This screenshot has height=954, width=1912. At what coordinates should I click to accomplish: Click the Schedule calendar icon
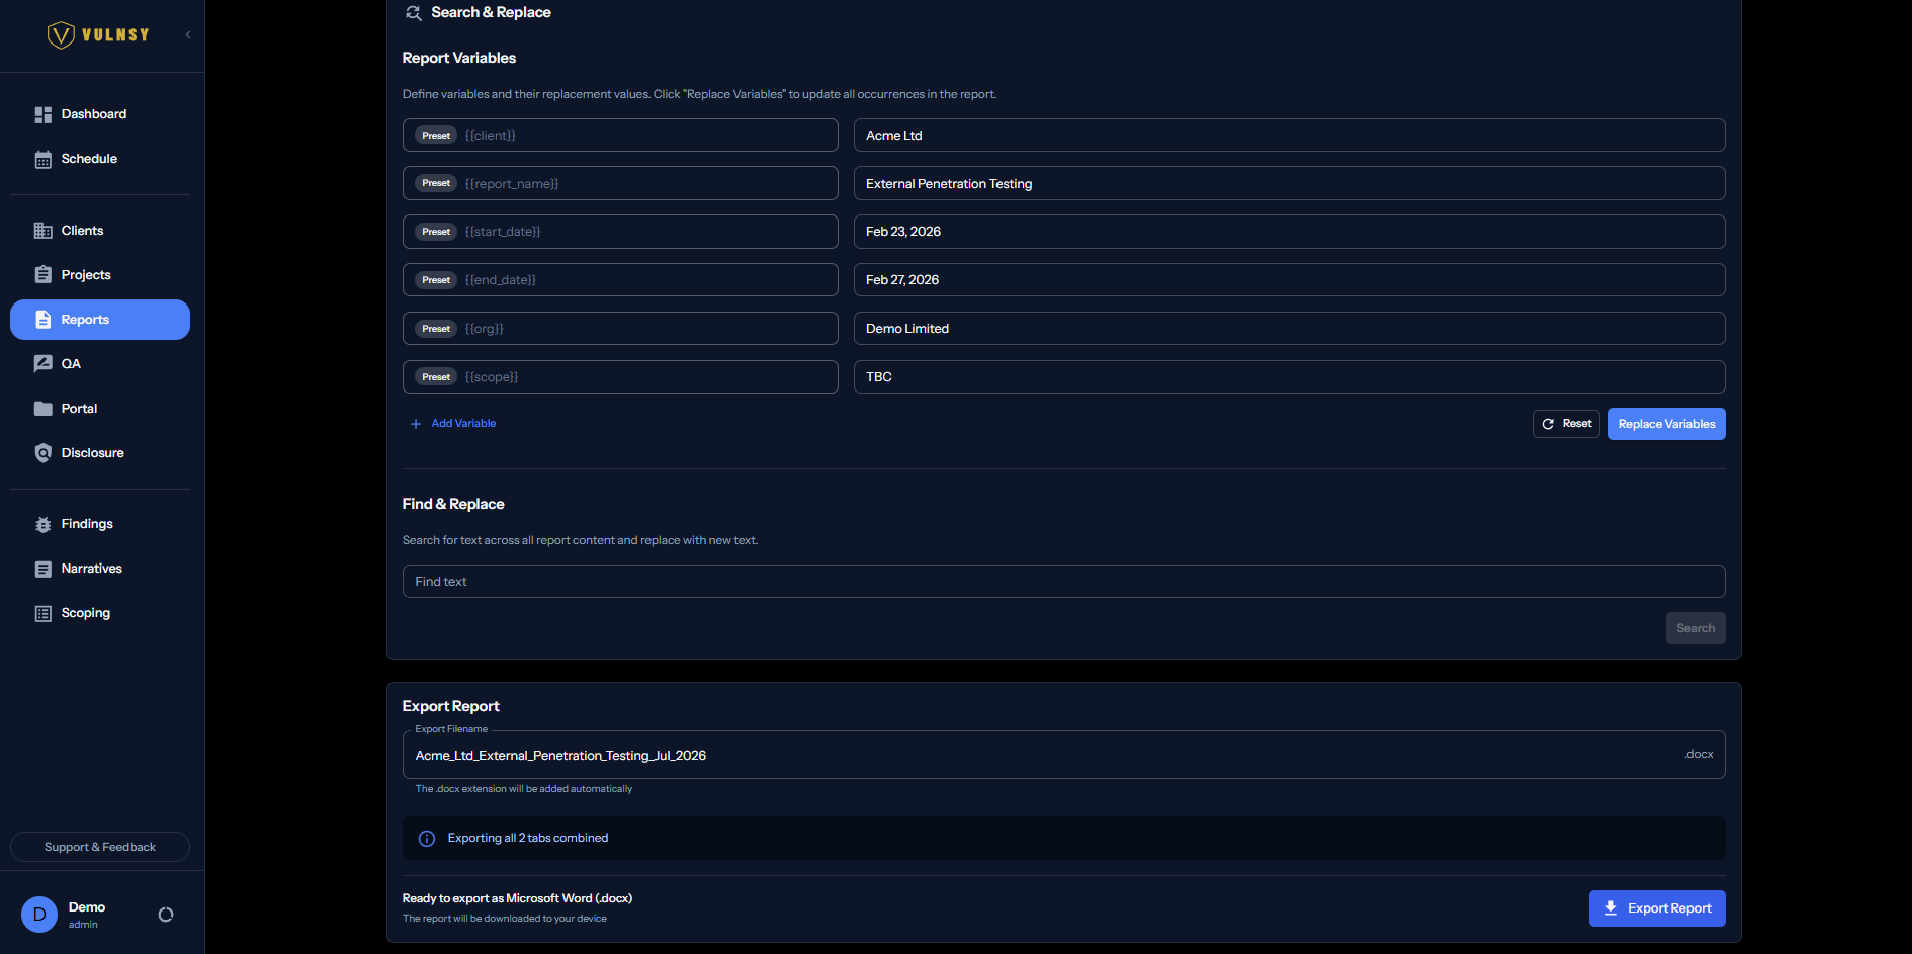pyautogui.click(x=43, y=160)
